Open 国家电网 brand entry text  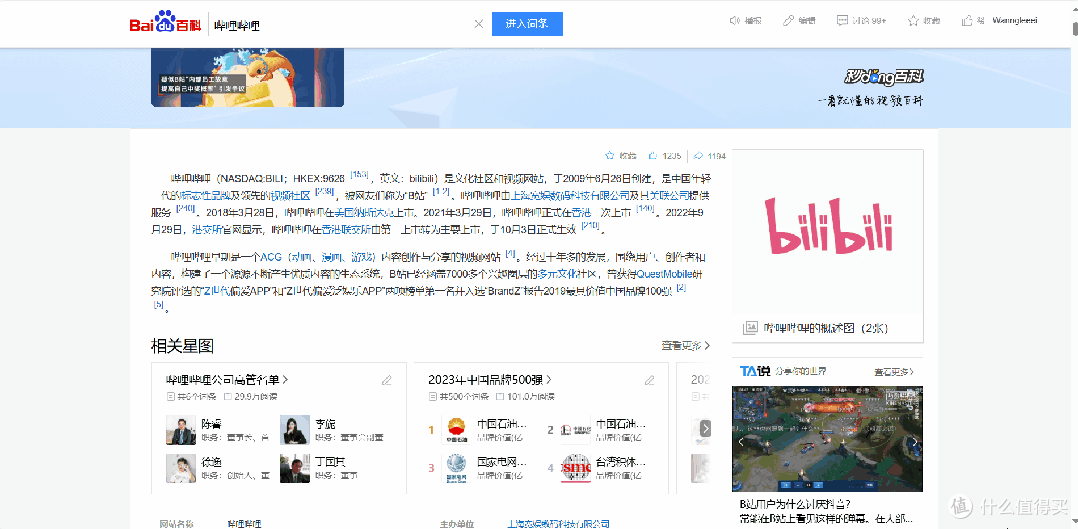tap(502, 462)
